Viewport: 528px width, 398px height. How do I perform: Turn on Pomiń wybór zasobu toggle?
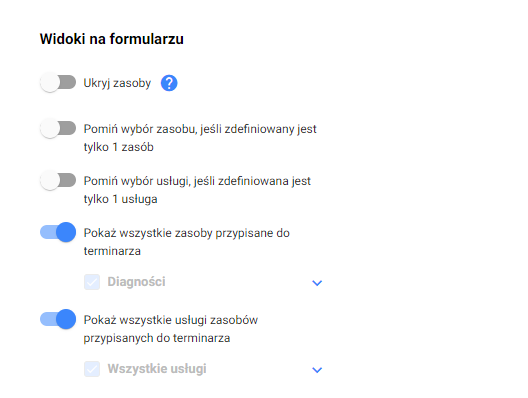coord(58,128)
